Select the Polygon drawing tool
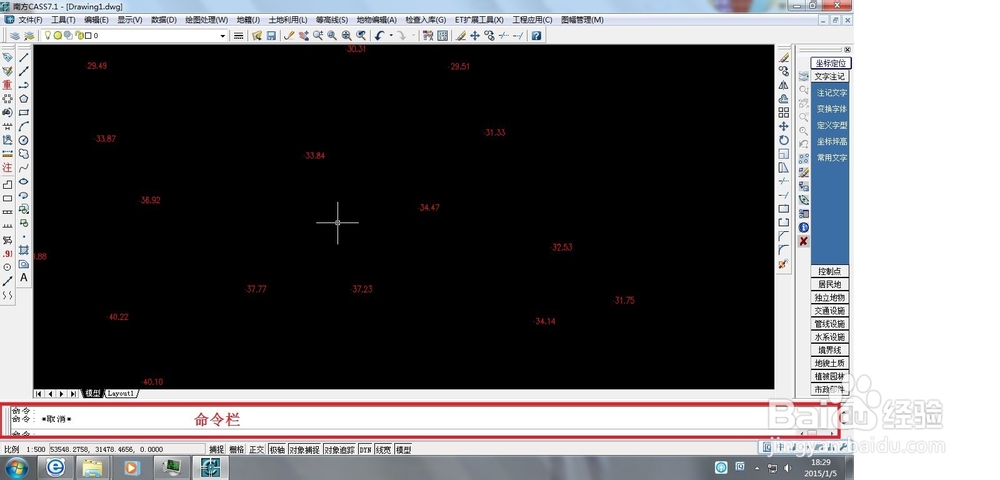 [24, 99]
